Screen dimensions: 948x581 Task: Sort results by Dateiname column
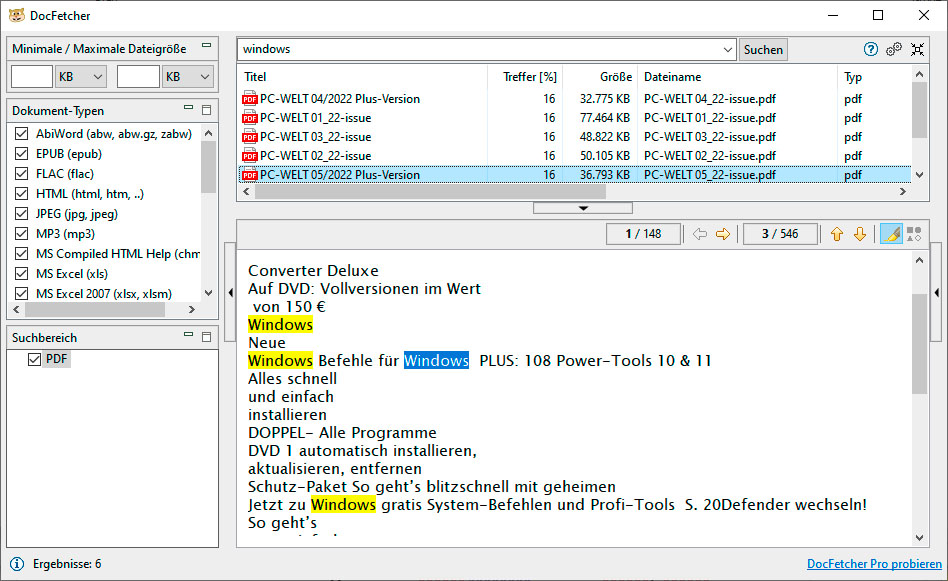click(x=672, y=77)
